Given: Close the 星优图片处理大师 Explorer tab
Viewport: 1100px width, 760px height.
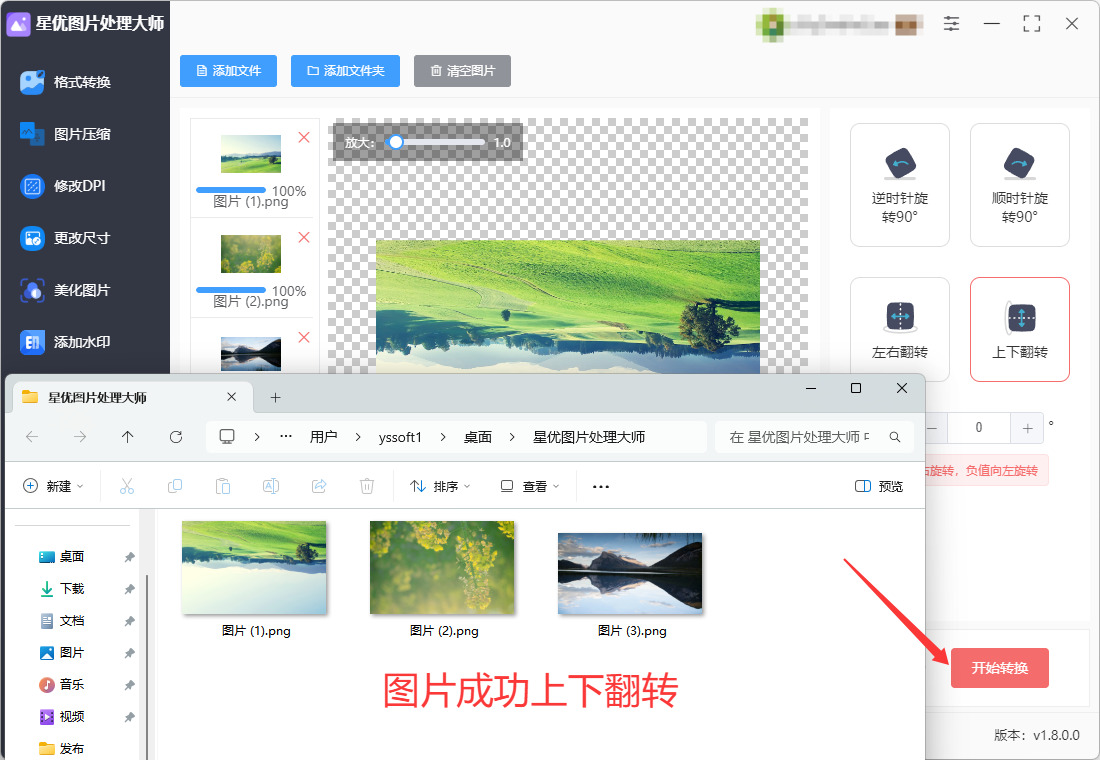Looking at the screenshot, I should 232,397.
